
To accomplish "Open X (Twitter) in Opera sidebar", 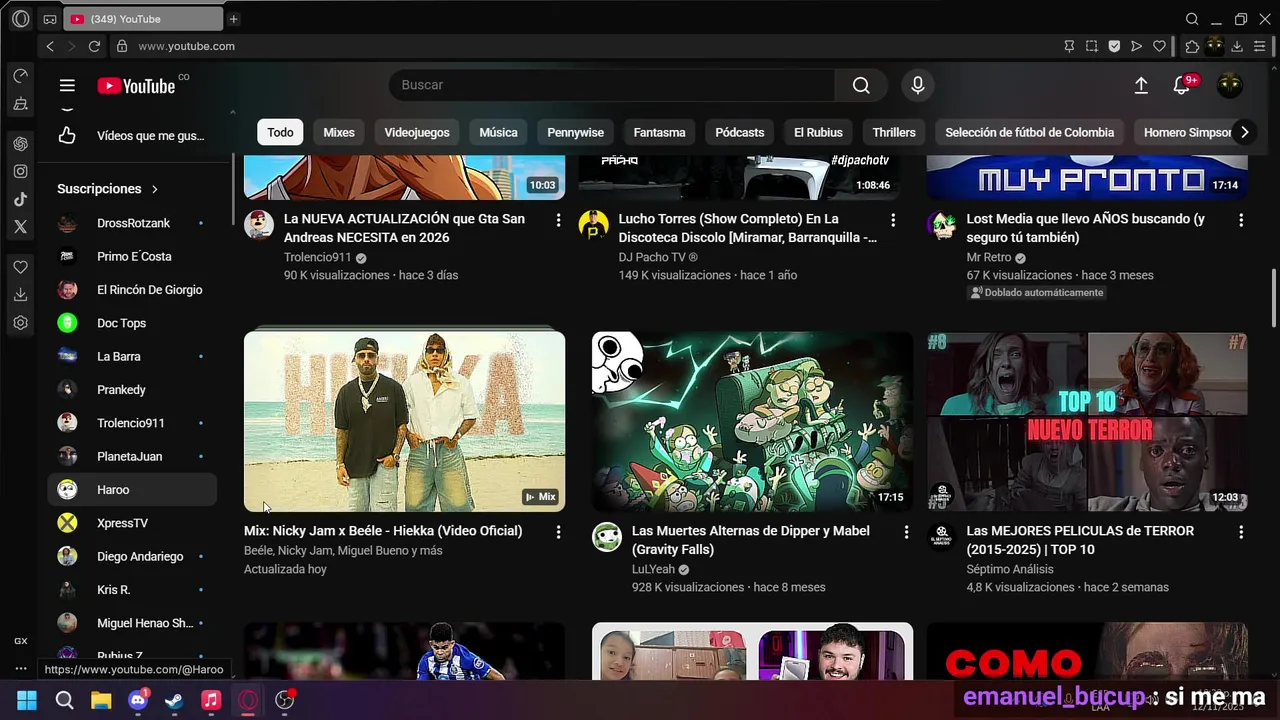I will [x=20, y=227].
